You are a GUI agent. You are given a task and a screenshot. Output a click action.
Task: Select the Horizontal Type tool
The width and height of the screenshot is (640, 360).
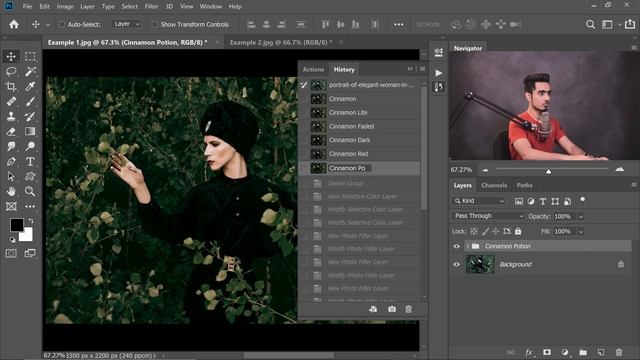tap(30, 161)
